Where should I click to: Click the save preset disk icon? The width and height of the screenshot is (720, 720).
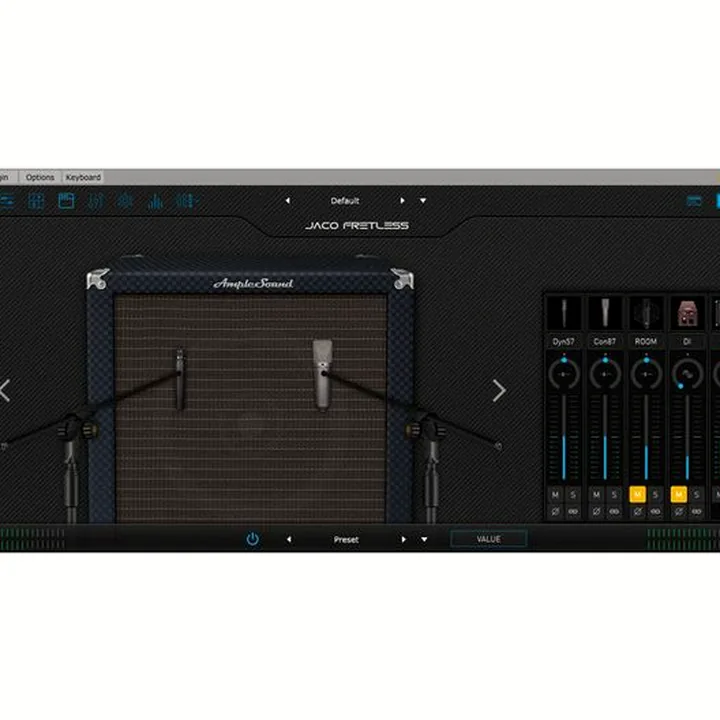pos(66,201)
